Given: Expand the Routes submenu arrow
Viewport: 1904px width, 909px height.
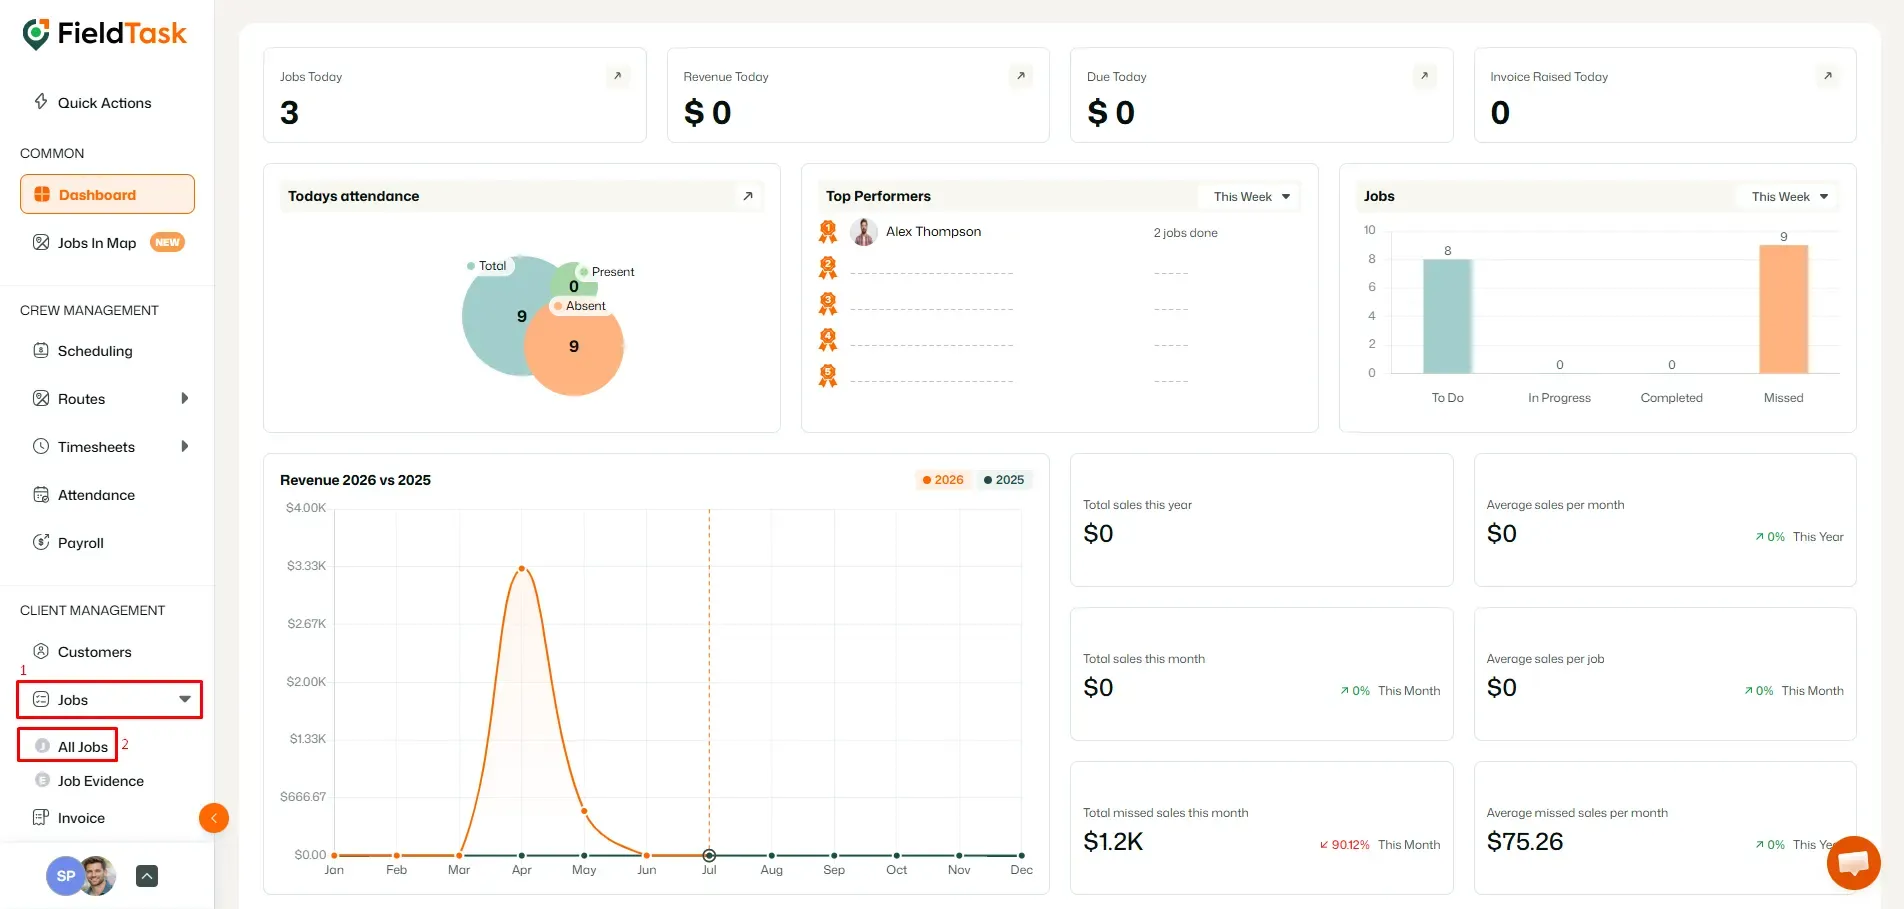Looking at the screenshot, I should (x=185, y=398).
